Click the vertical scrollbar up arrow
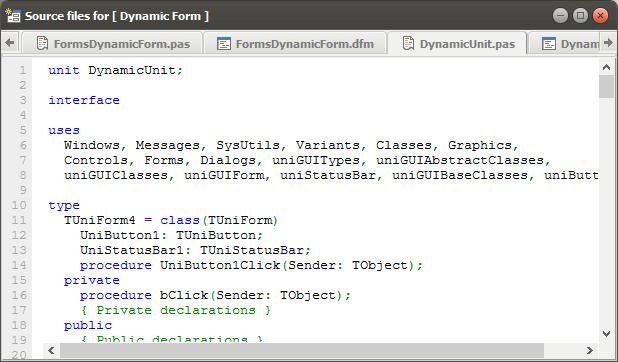Screen dimensions: 618x362 coord(607,67)
